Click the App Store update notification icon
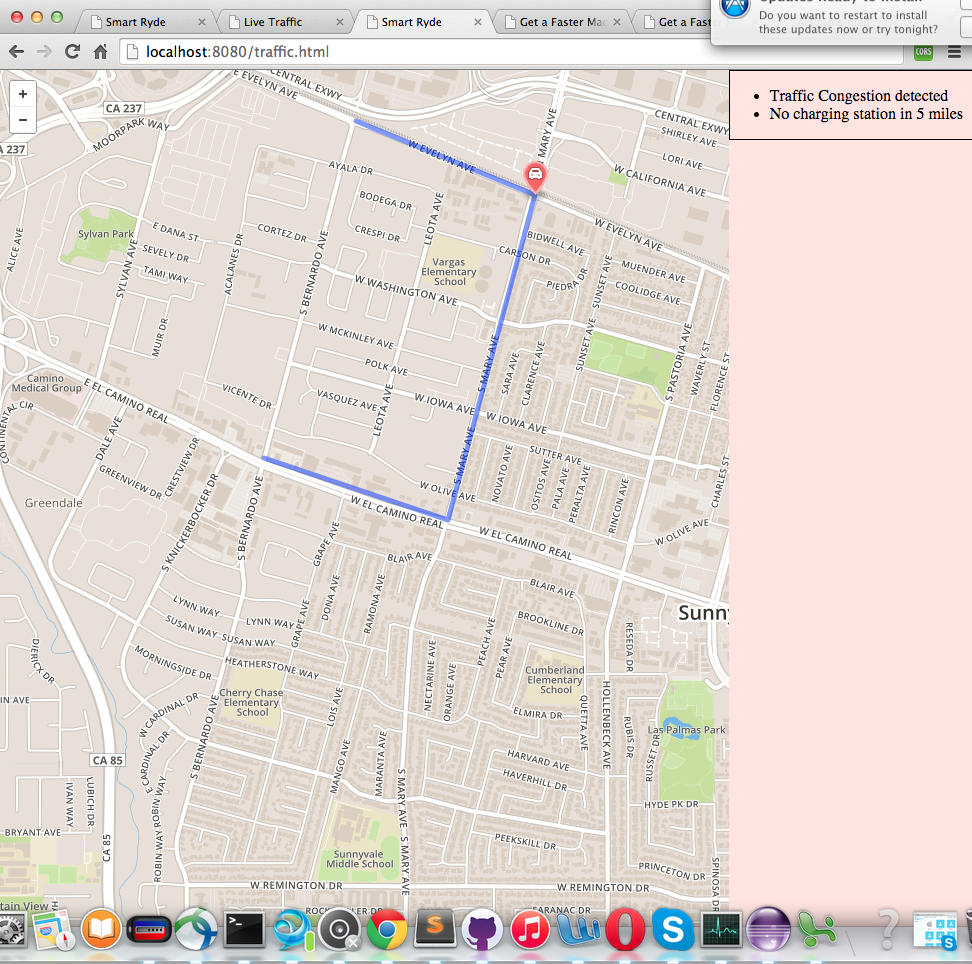The image size is (972, 964). (735, 9)
